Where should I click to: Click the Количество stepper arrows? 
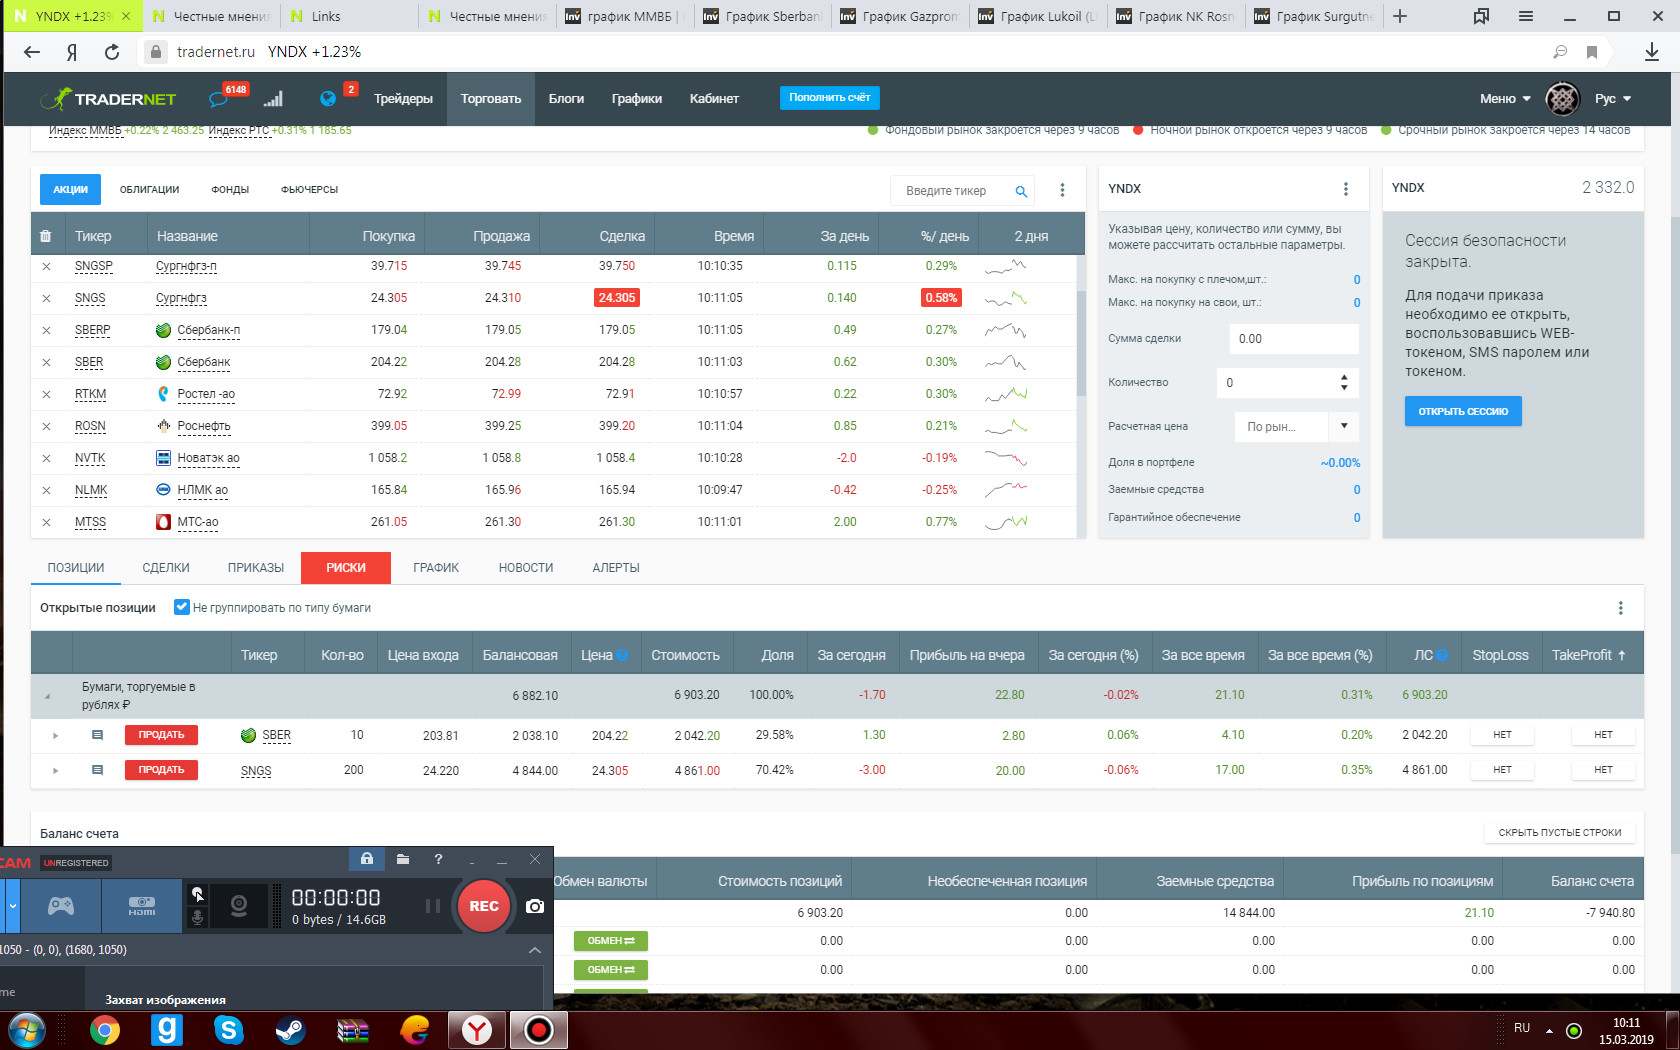point(1343,382)
